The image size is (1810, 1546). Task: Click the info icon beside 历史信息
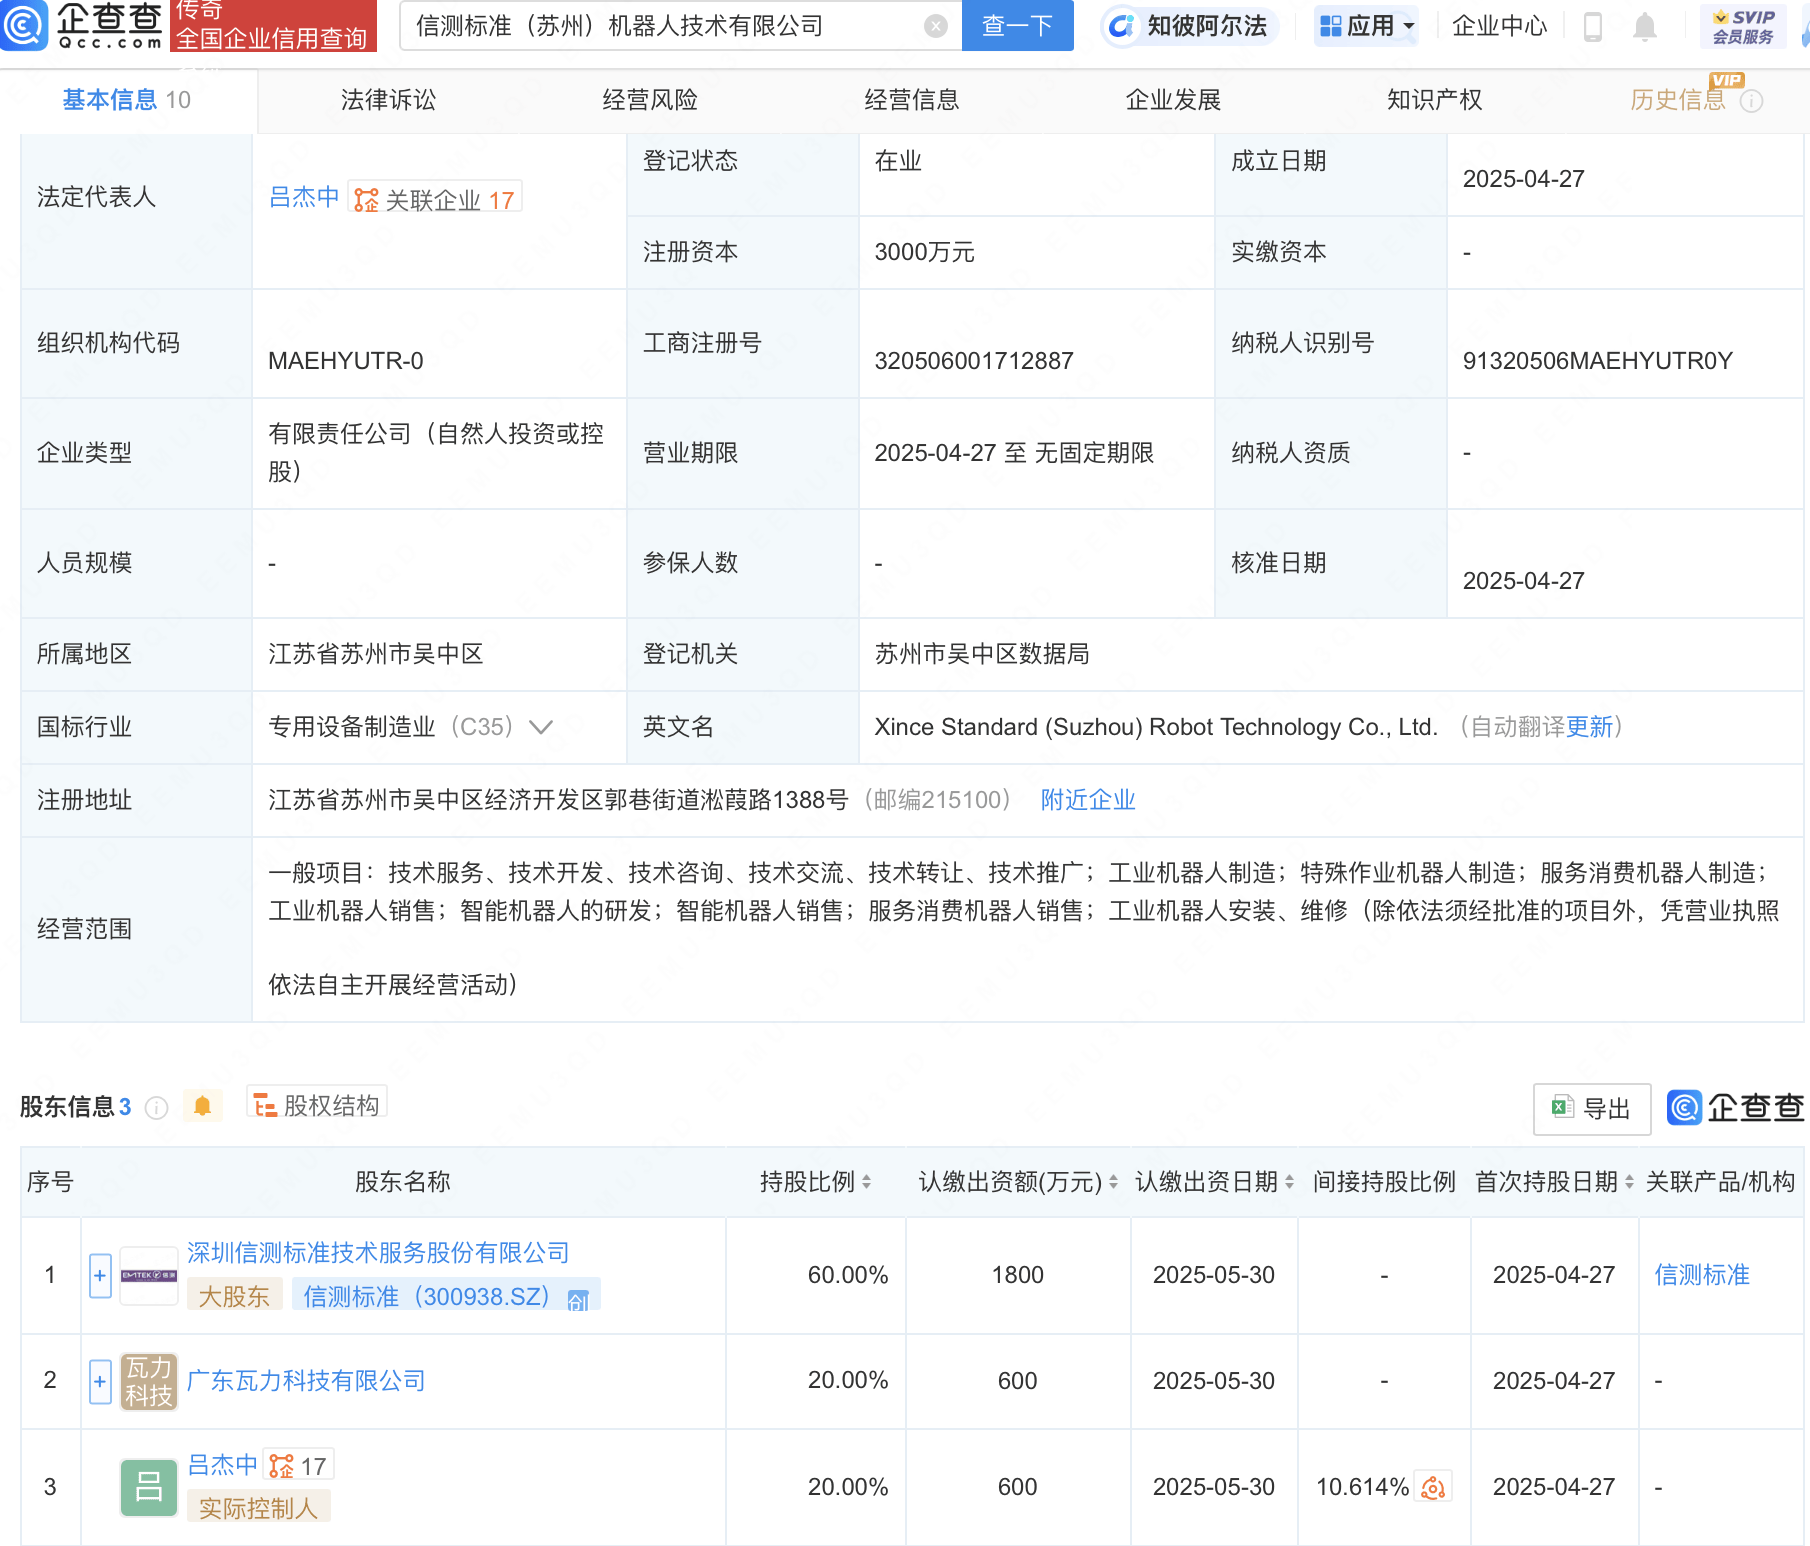[1751, 101]
